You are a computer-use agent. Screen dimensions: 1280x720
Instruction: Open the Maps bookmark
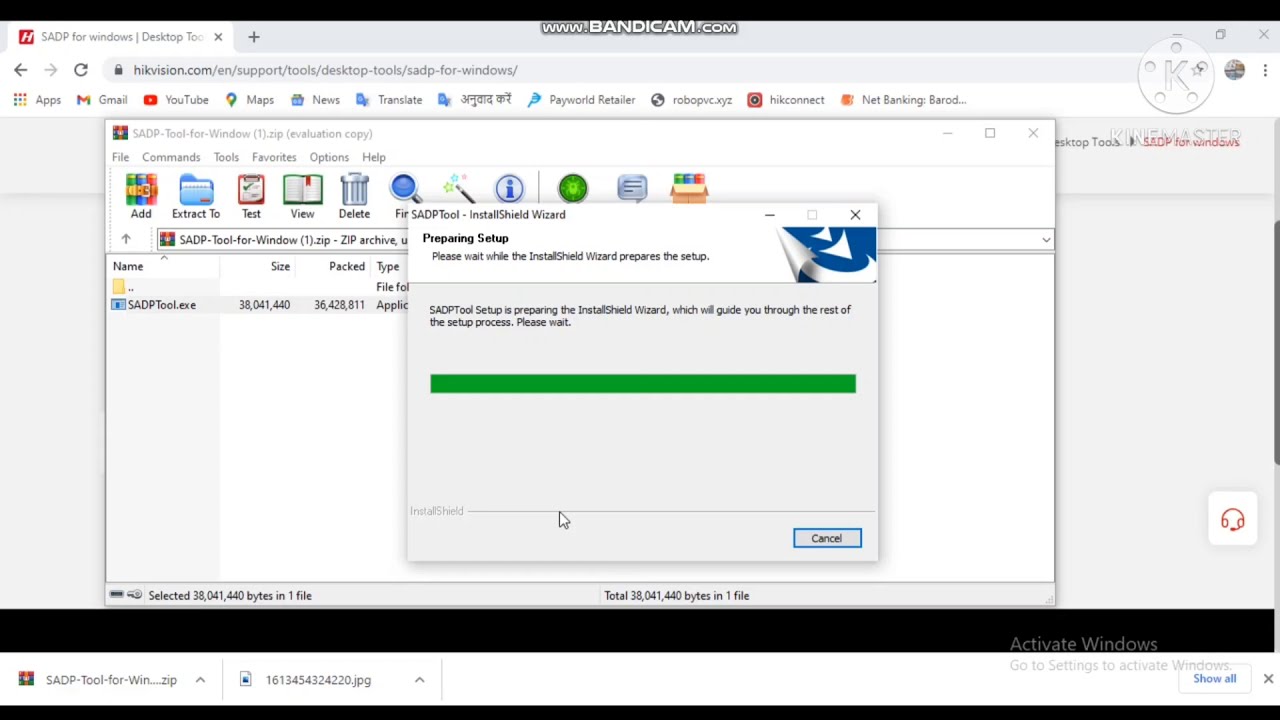tap(249, 100)
